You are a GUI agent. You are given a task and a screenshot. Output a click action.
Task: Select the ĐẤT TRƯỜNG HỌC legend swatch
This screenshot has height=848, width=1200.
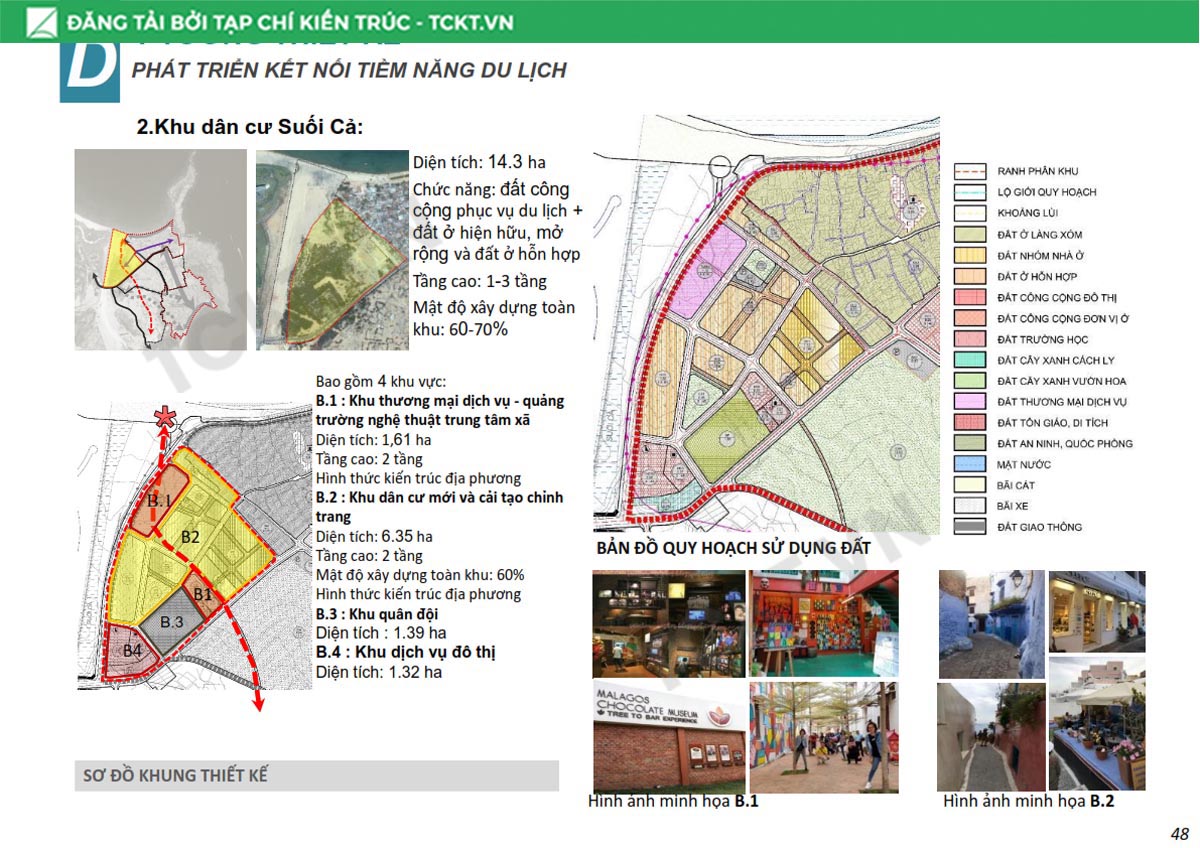point(970,339)
